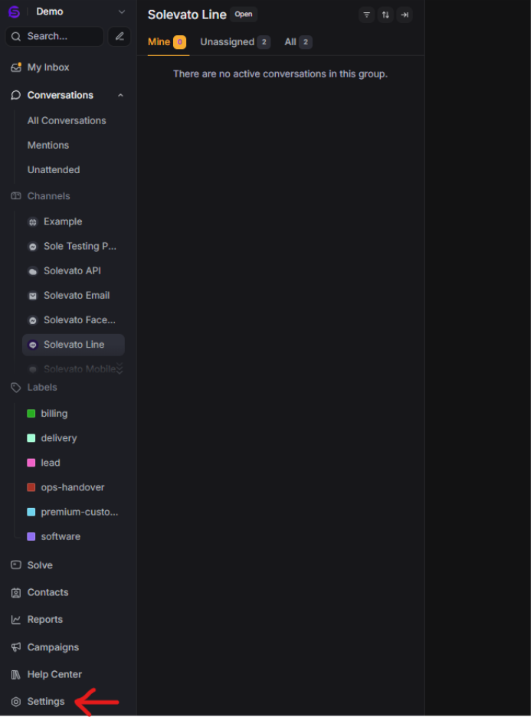Open the conversation filter icon
531x717 pixels.
pos(366,15)
